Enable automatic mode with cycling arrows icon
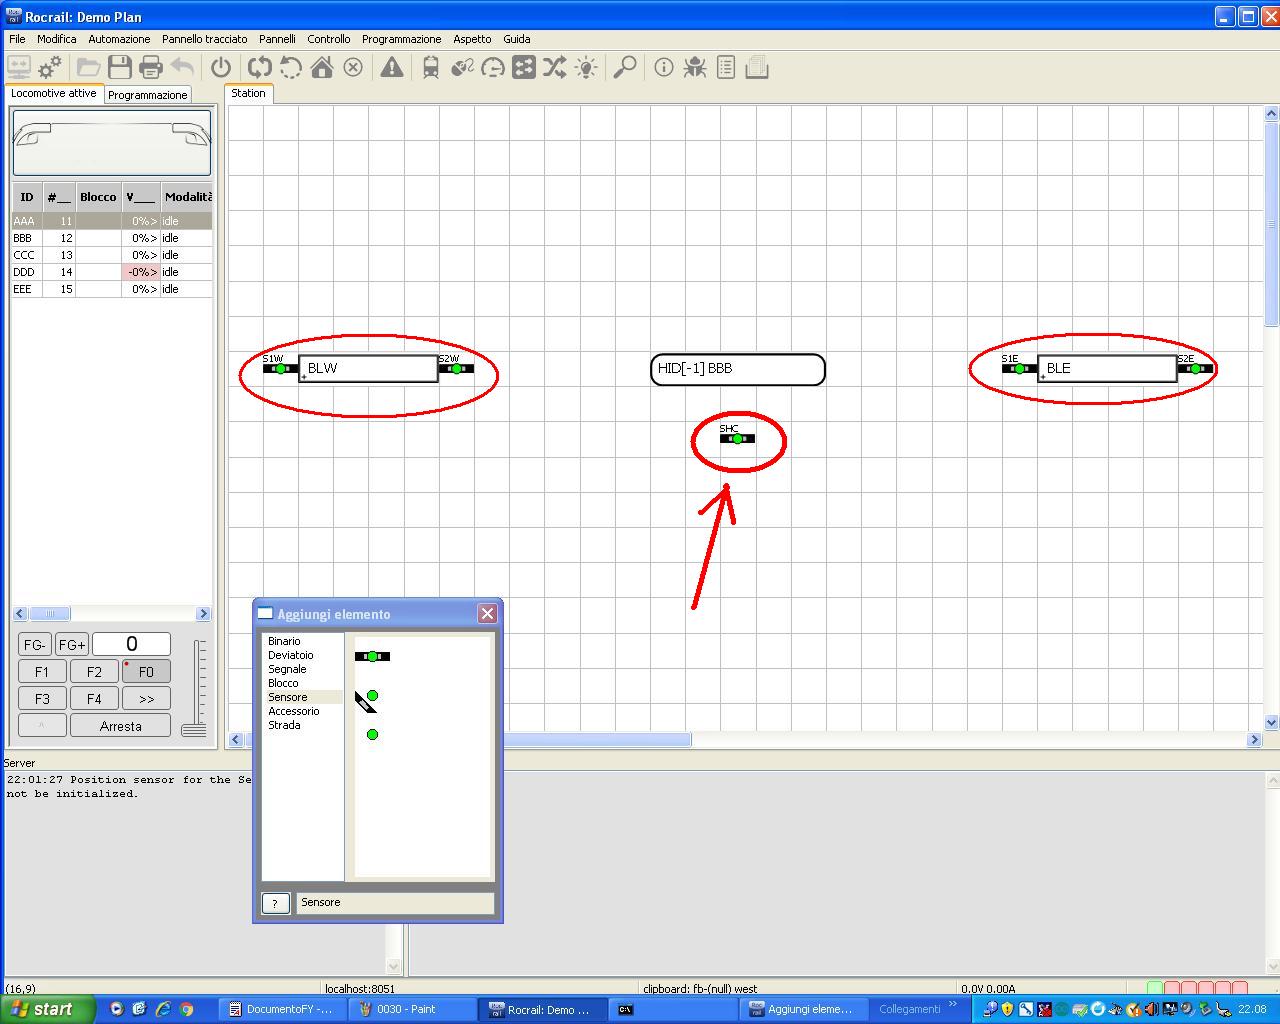1280x1024 pixels. (260, 67)
